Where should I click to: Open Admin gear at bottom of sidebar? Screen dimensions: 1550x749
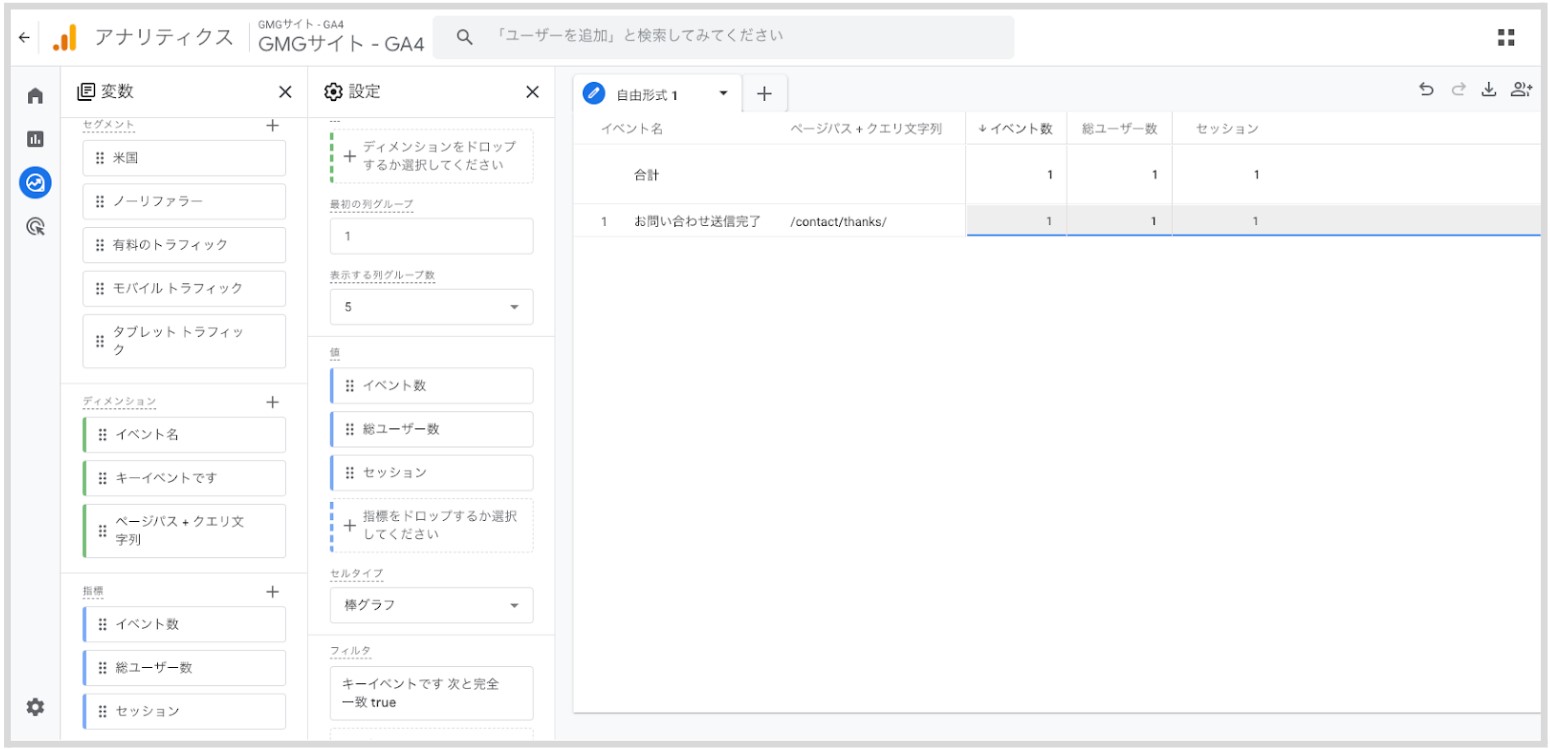[35, 707]
